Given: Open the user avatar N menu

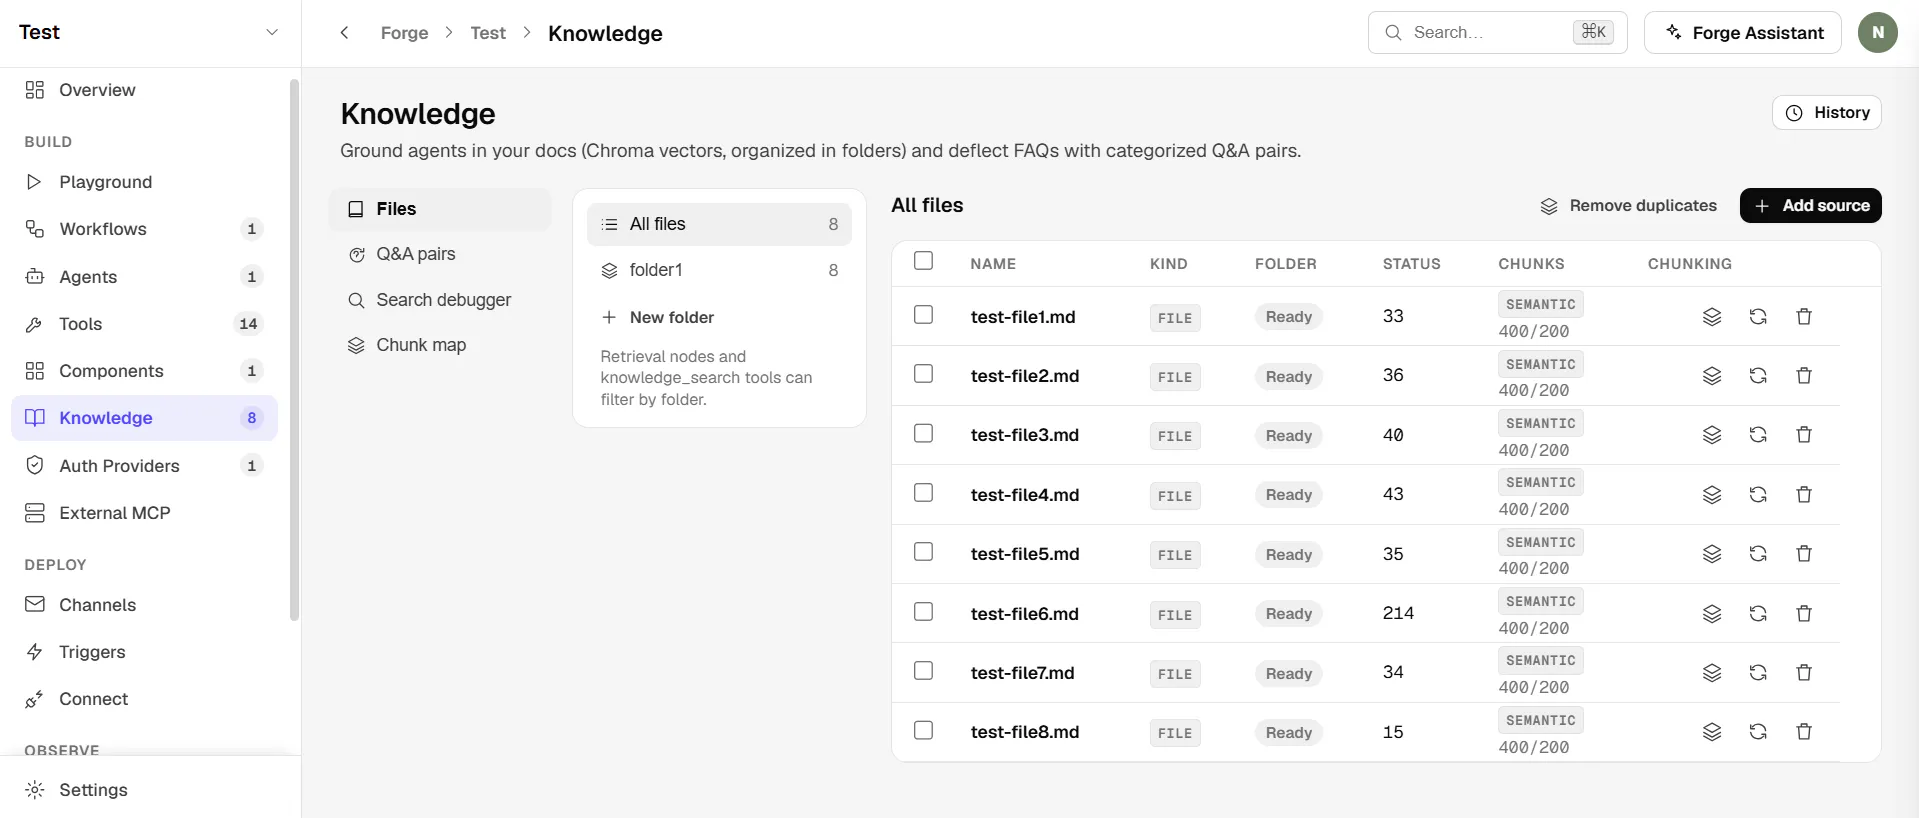Looking at the screenshot, I should click(1878, 33).
